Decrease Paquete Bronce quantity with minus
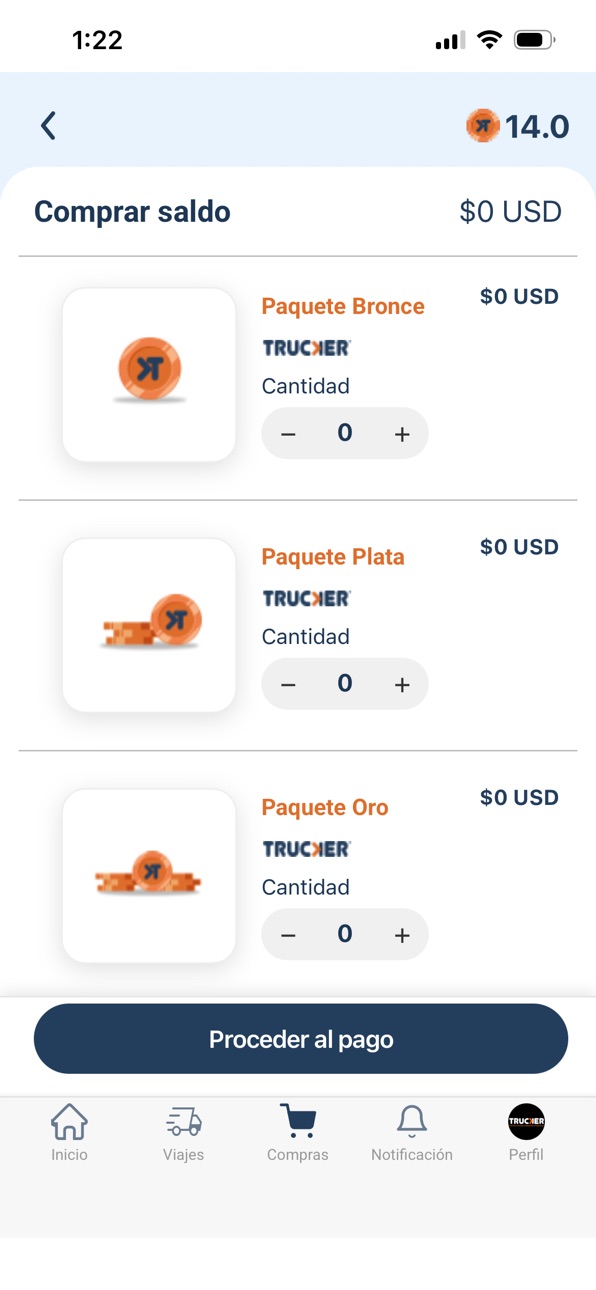This screenshot has width=596, height=1290. click(x=288, y=434)
